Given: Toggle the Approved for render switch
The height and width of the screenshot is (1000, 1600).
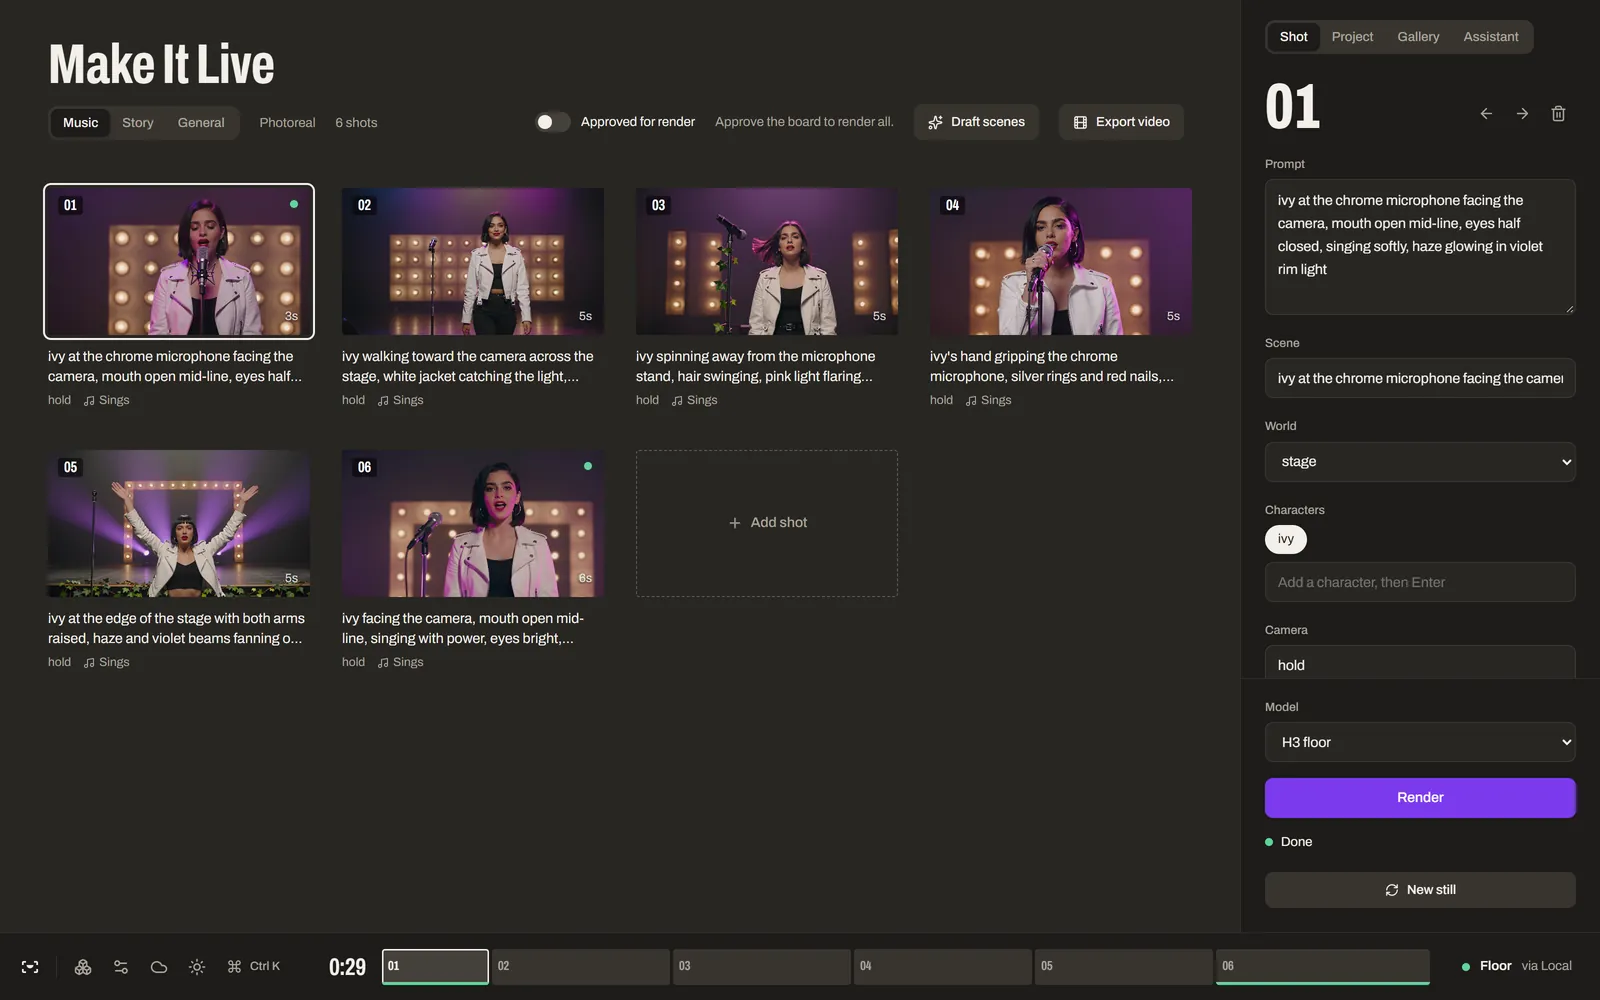Looking at the screenshot, I should point(553,122).
